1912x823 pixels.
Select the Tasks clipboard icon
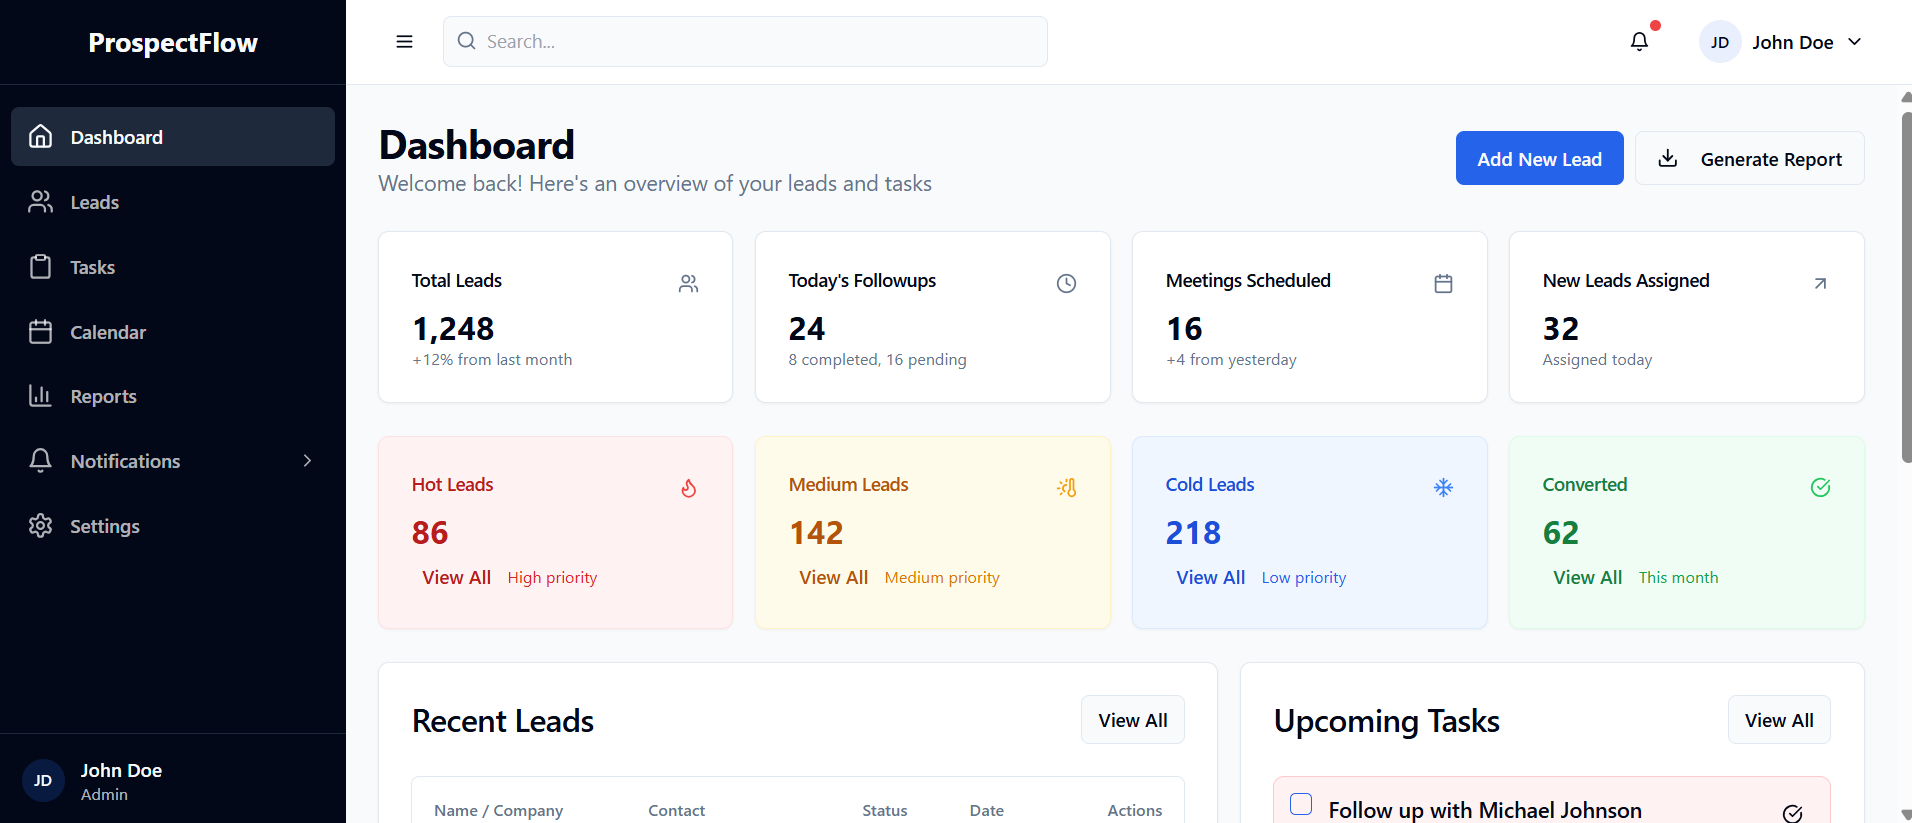tap(40, 267)
